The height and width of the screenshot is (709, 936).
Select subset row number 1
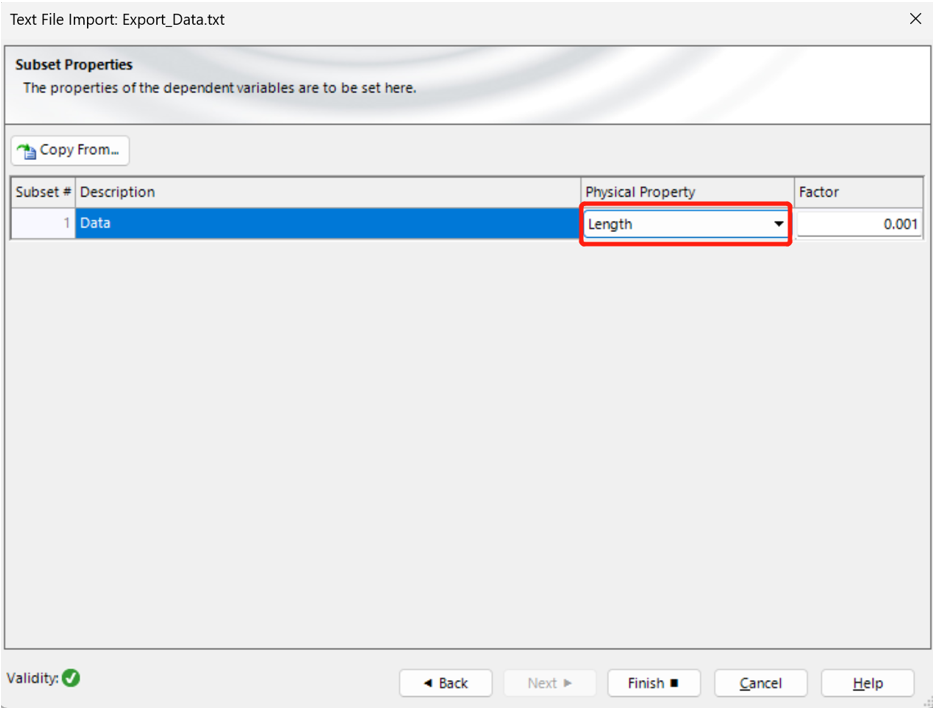coord(43,224)
